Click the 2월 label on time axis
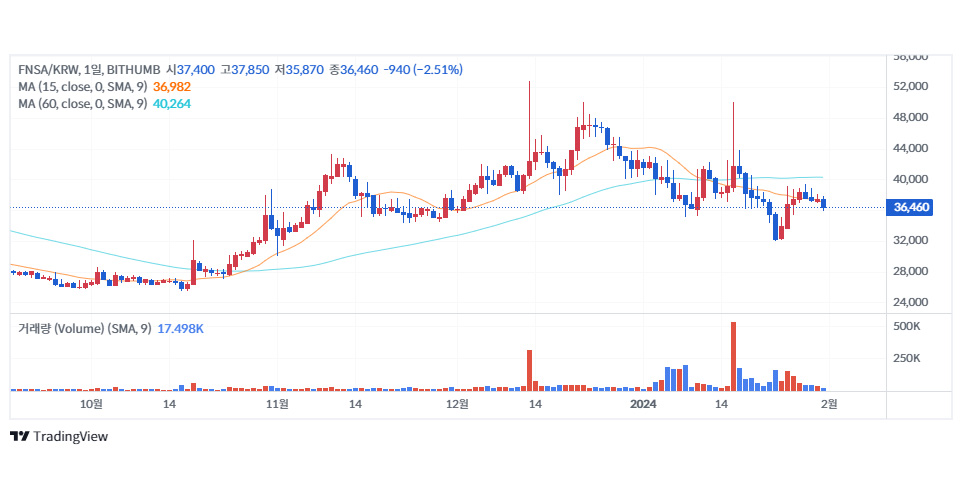960x500 pixels. coord(829,404)
